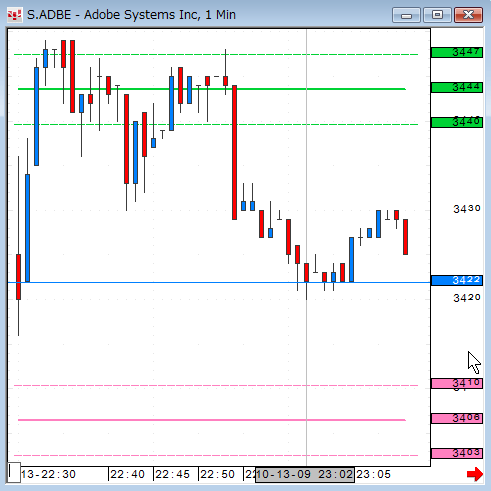Screen dimensions: 491x491
Task: Click the blue 3422 current price marker
Action: tap(457, 280)
